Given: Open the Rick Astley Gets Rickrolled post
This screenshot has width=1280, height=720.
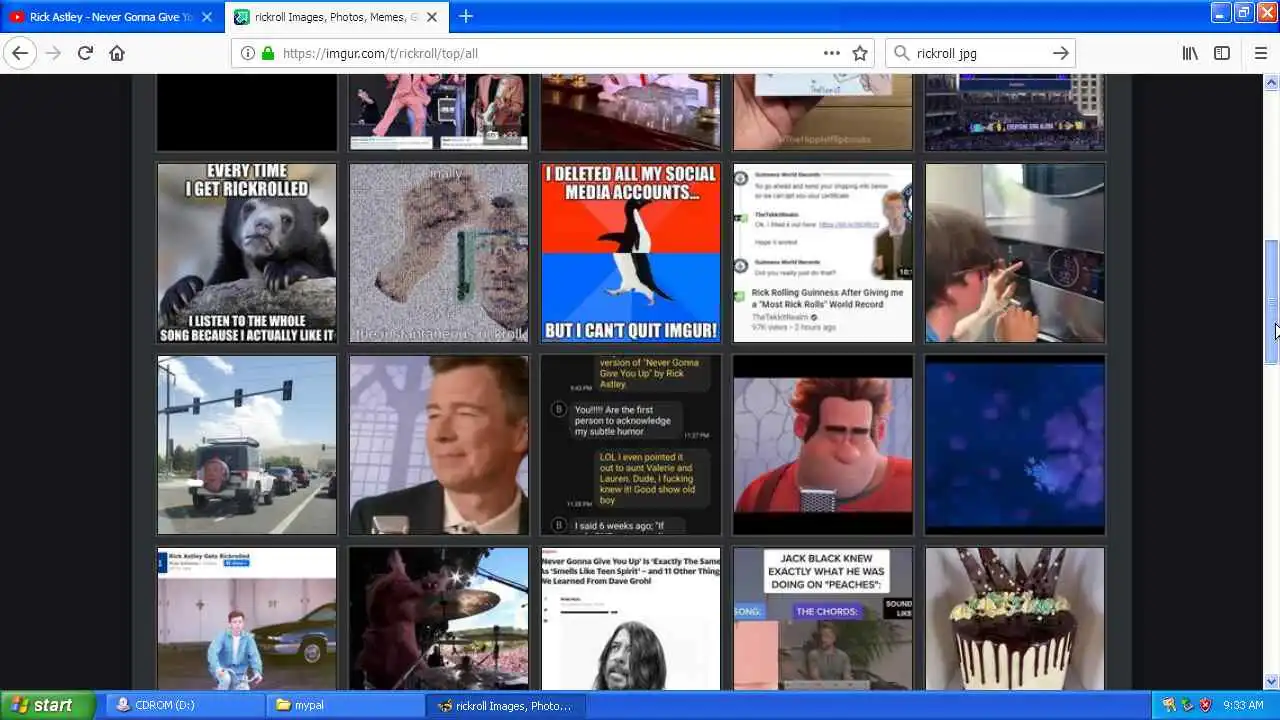Looking at the screenshot, I should click(x=247, y=618).
